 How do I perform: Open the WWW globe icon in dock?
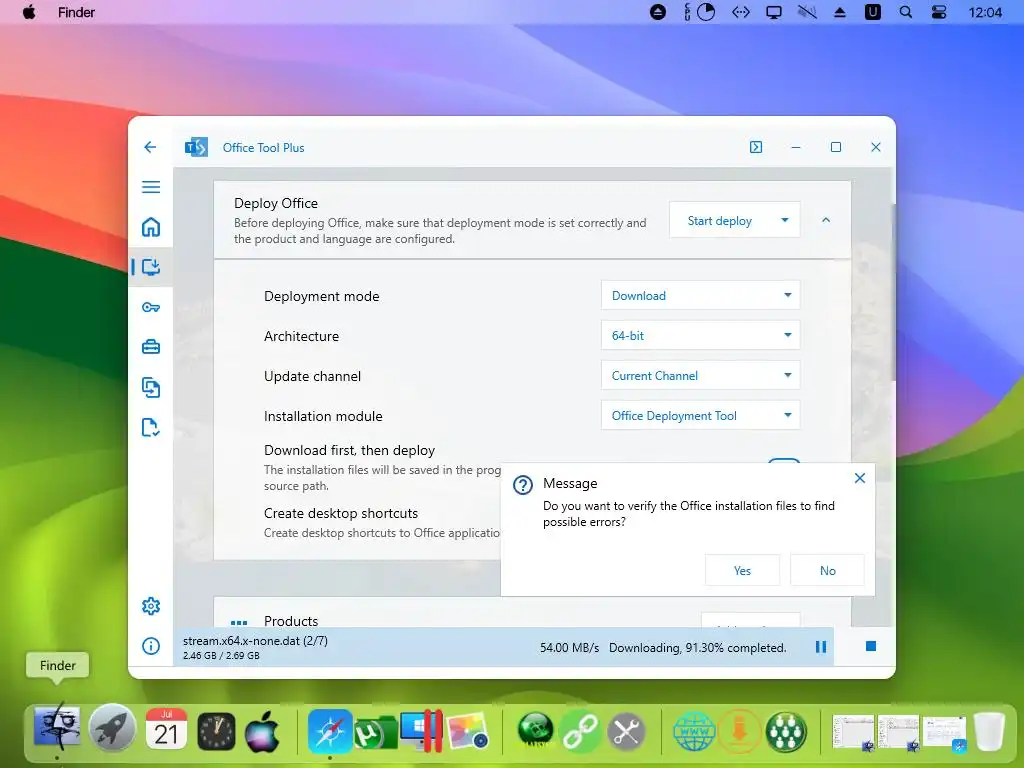click(694, 731)
